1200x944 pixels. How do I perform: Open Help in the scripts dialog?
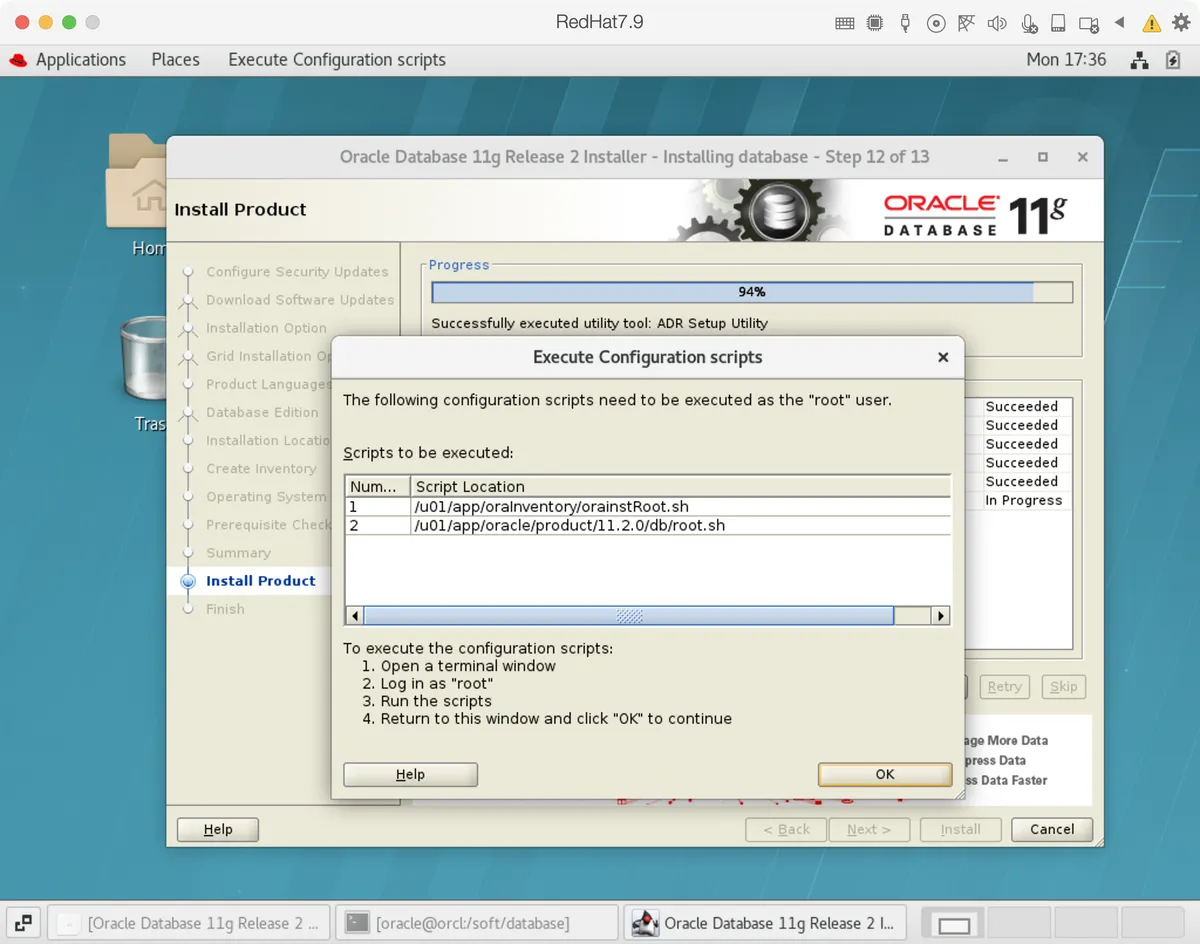coord(410,773)
